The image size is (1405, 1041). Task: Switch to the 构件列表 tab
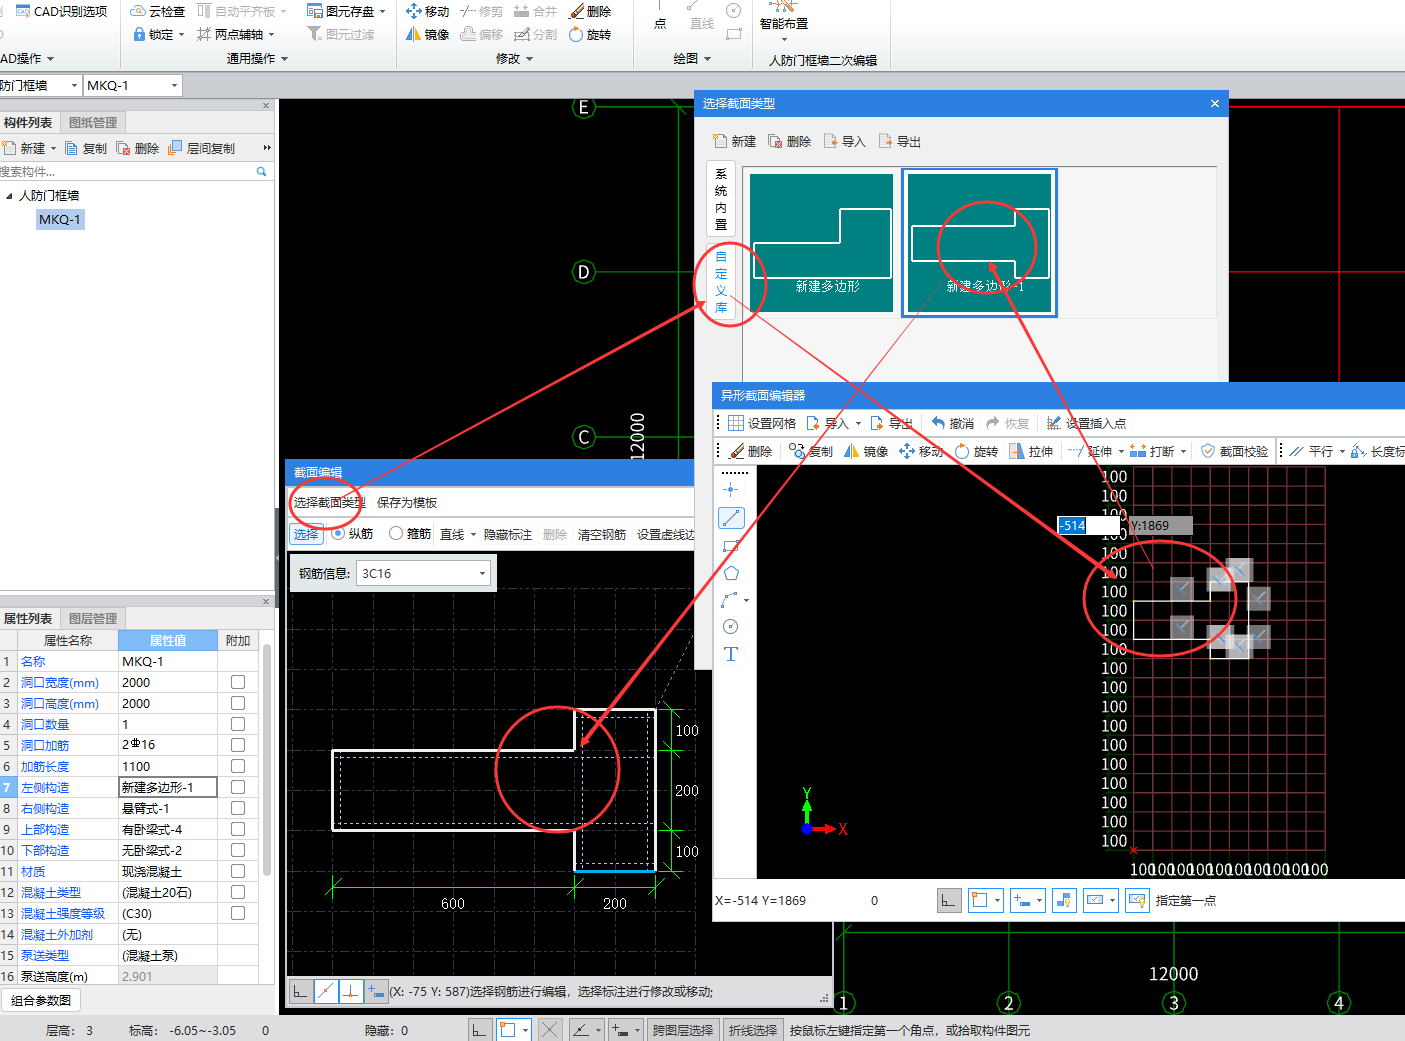pos(28,122)
